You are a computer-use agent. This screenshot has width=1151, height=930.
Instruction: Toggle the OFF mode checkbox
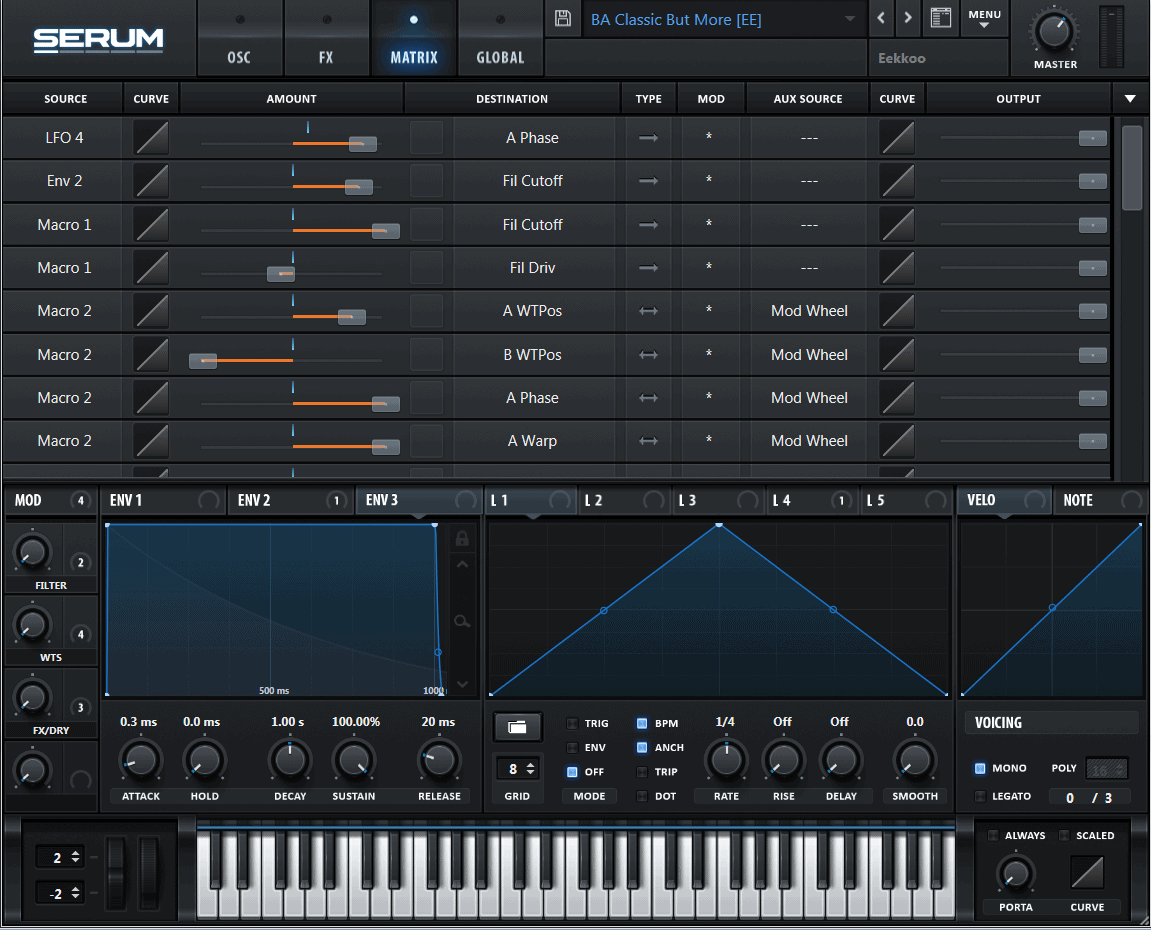(x=572, y=772)
